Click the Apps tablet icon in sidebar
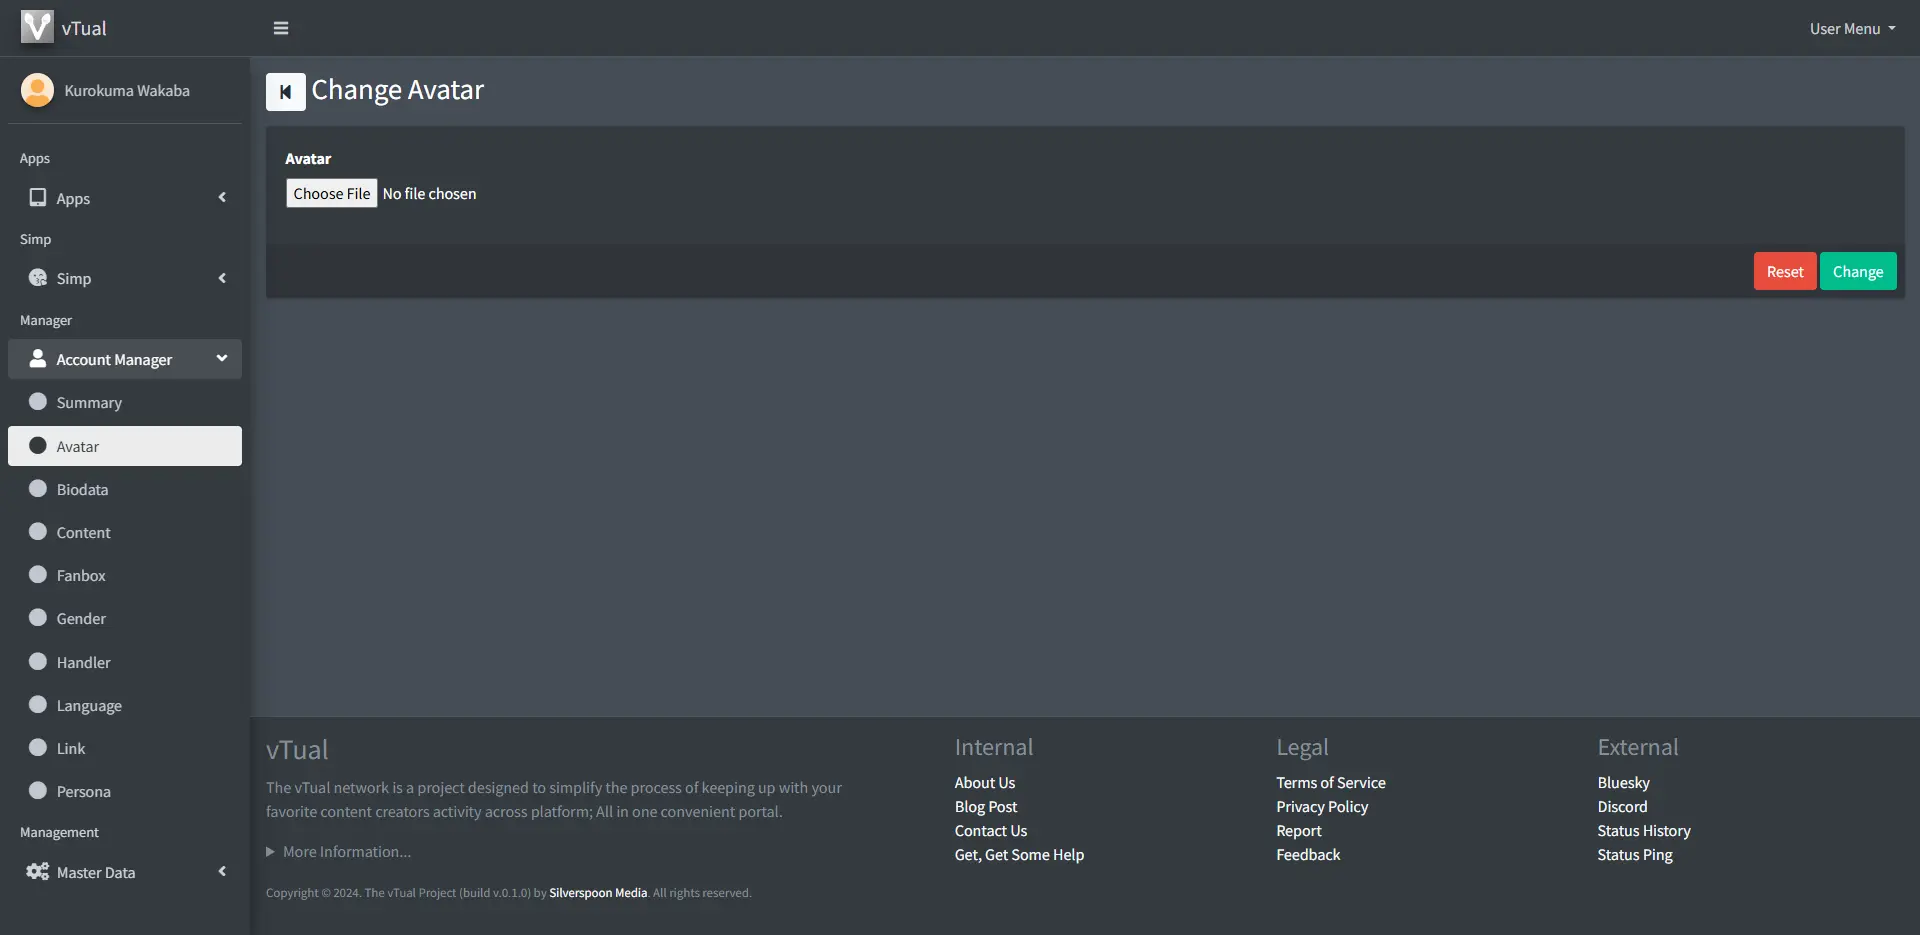Viewport: 1920px width, 935px height. coord(38,198)
